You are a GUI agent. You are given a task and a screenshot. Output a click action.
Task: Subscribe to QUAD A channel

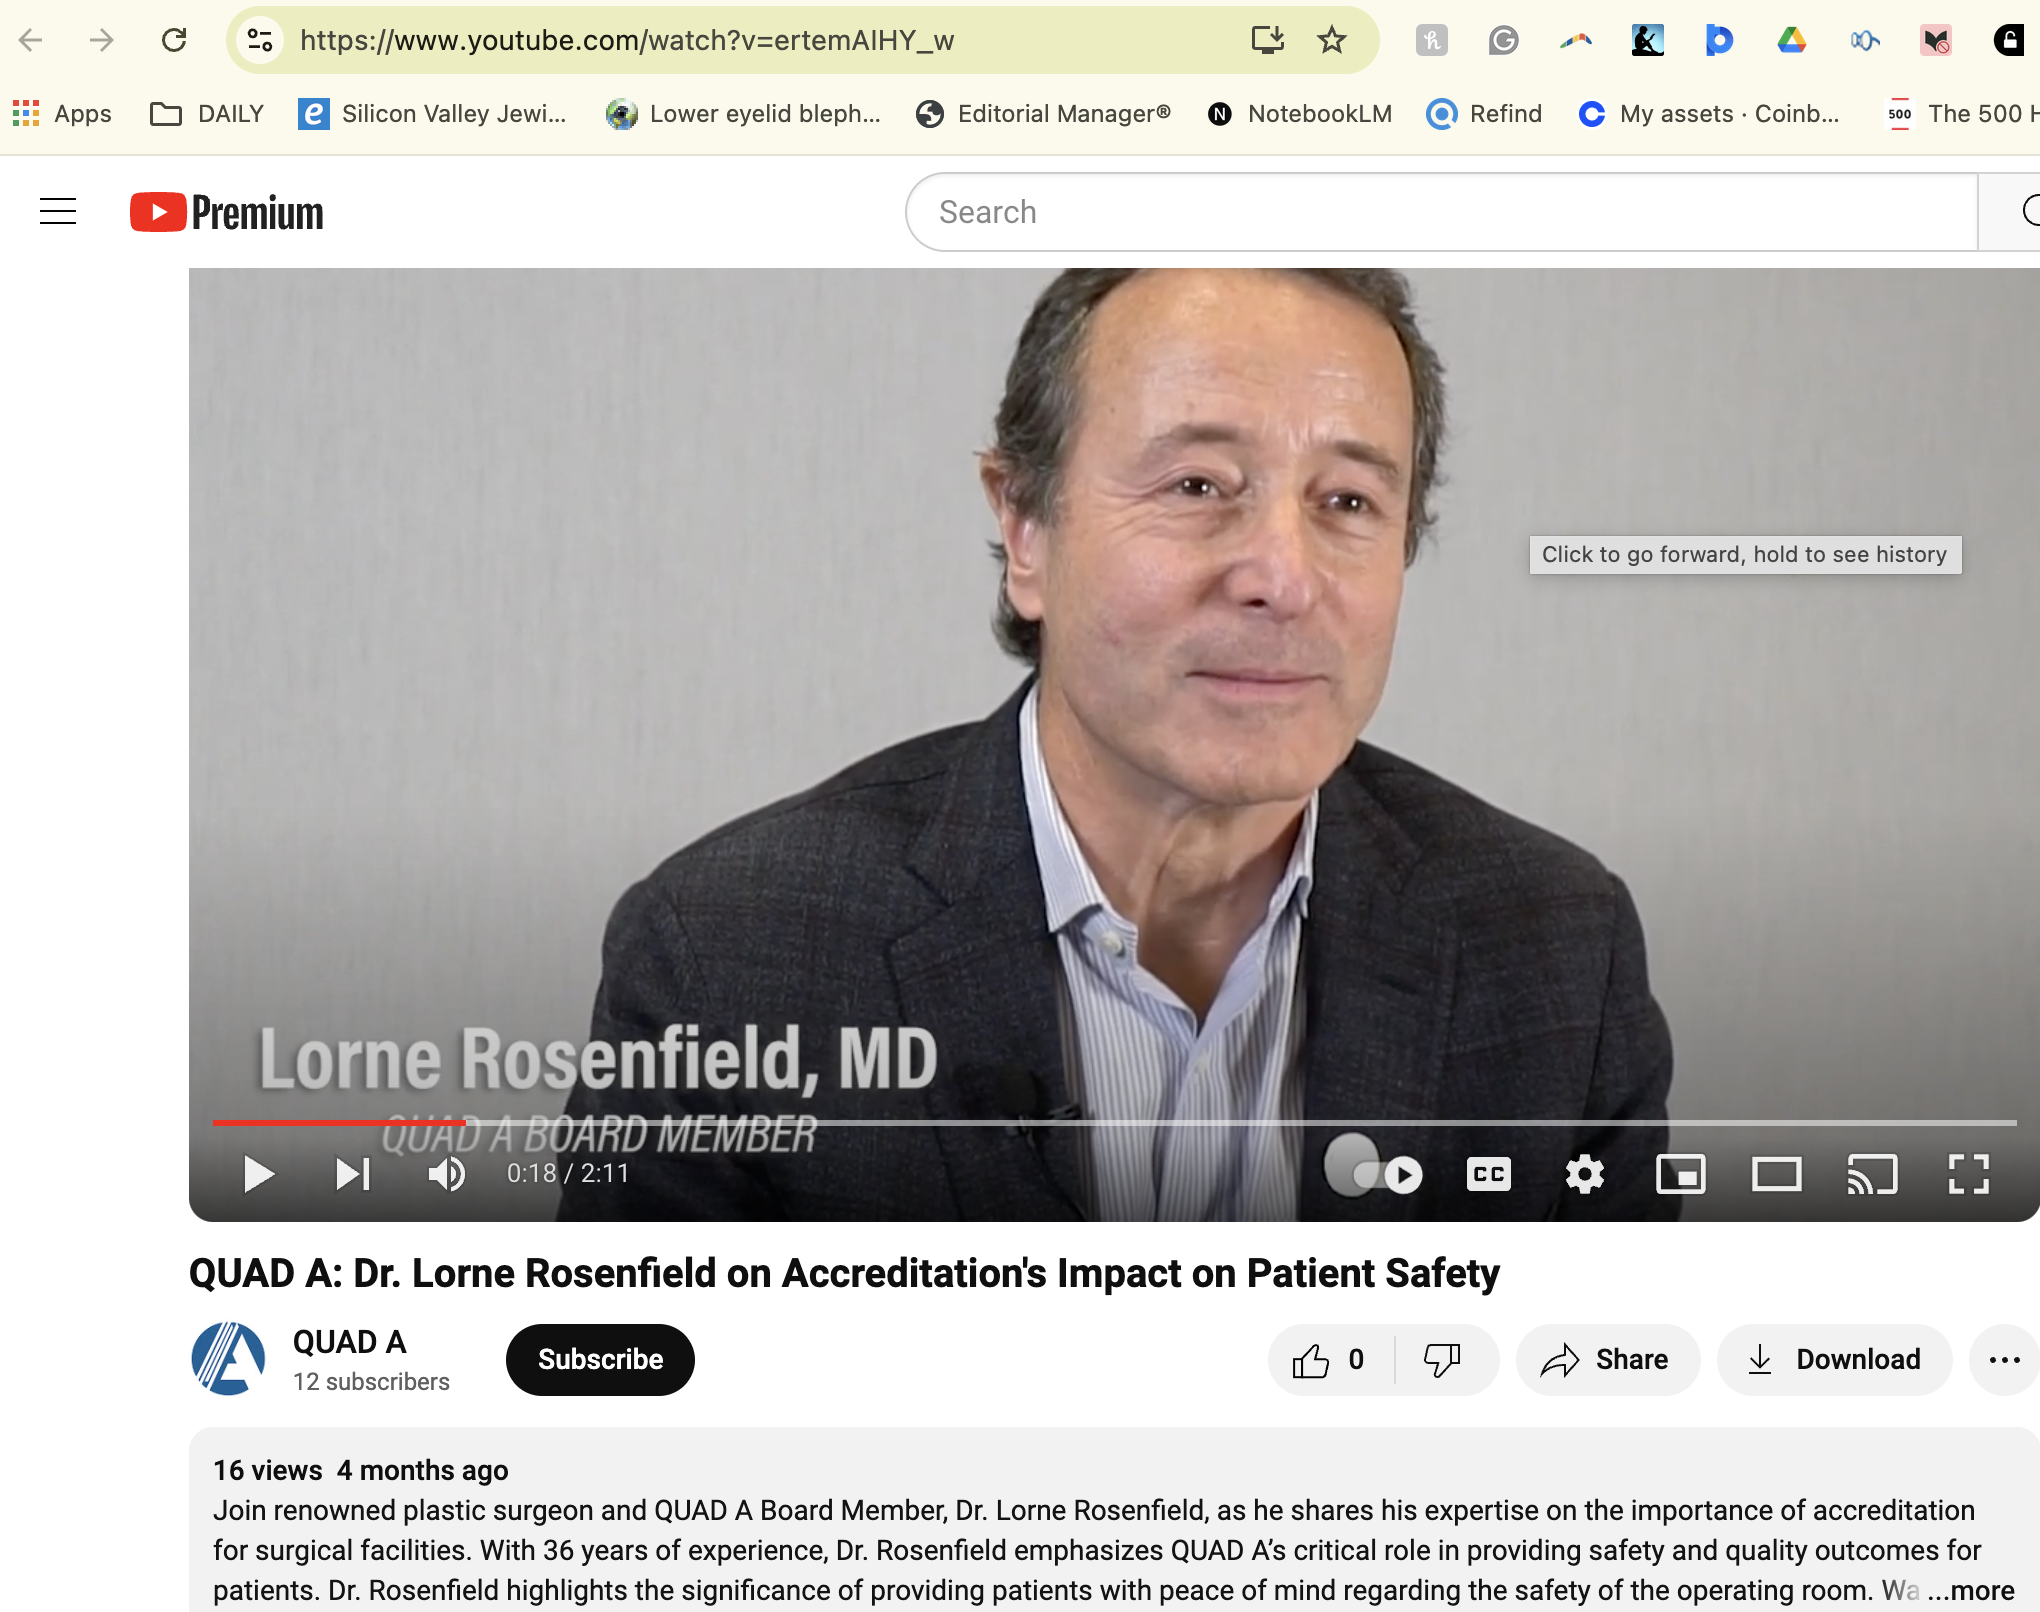point(600,1360)
